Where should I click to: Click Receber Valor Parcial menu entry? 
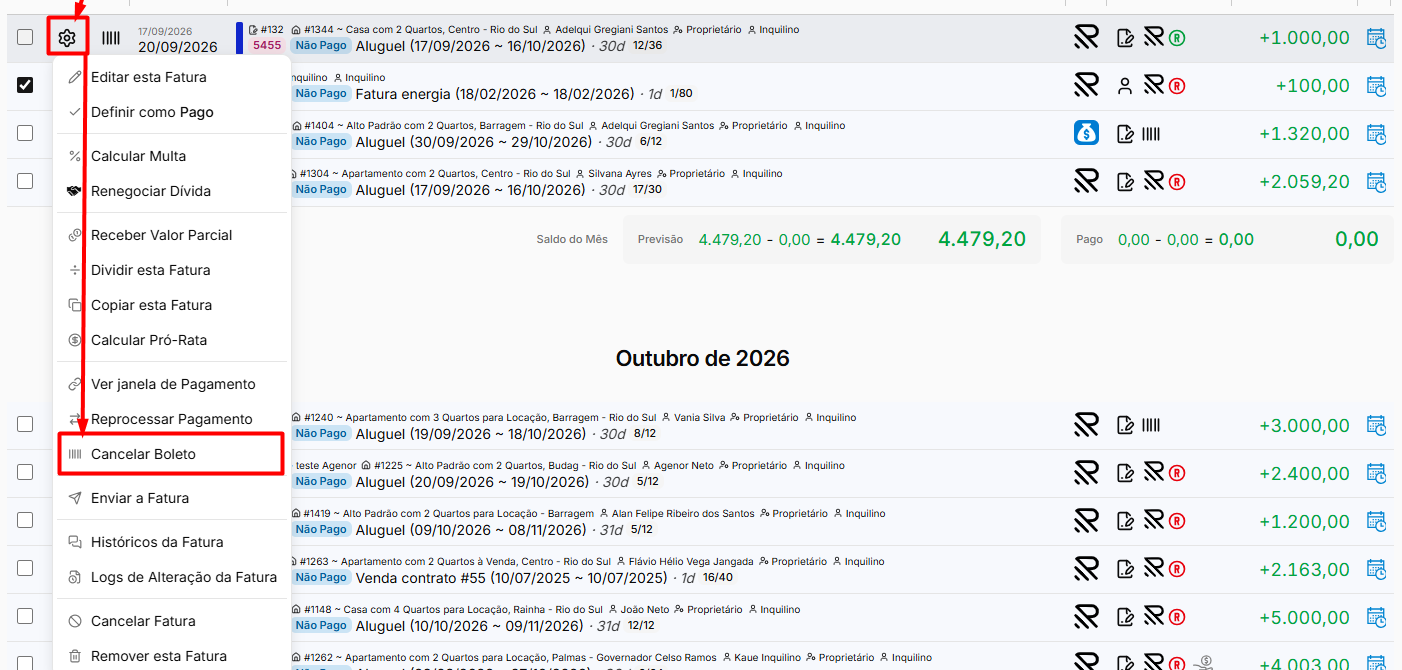(x=171, y=235)
